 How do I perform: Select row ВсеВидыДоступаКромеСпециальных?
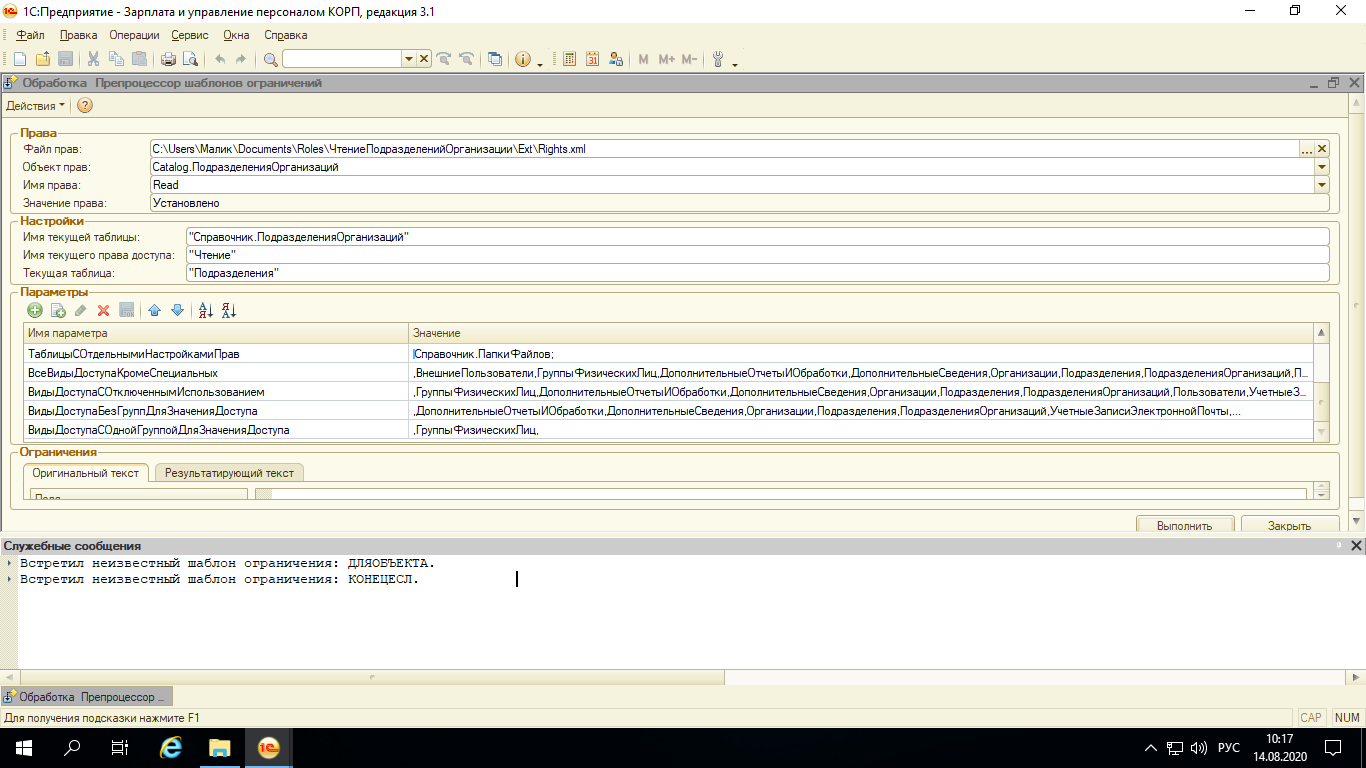click(667, 372)
